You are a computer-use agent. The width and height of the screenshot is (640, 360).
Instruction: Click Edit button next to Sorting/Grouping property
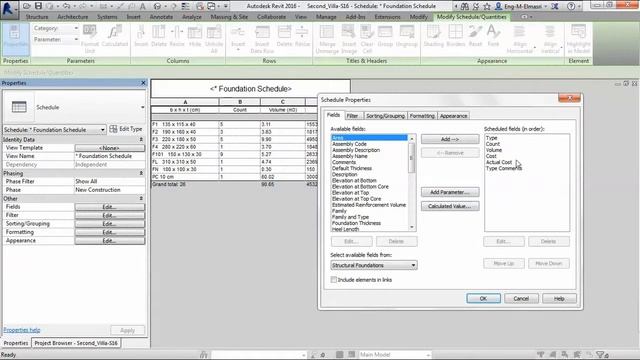[109, 224]
